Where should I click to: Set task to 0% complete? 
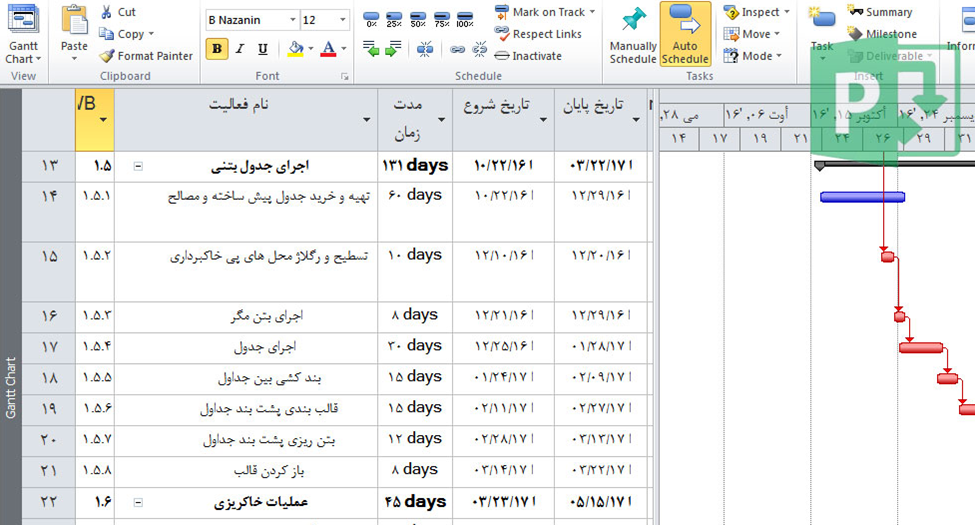(x=371, y=19)
